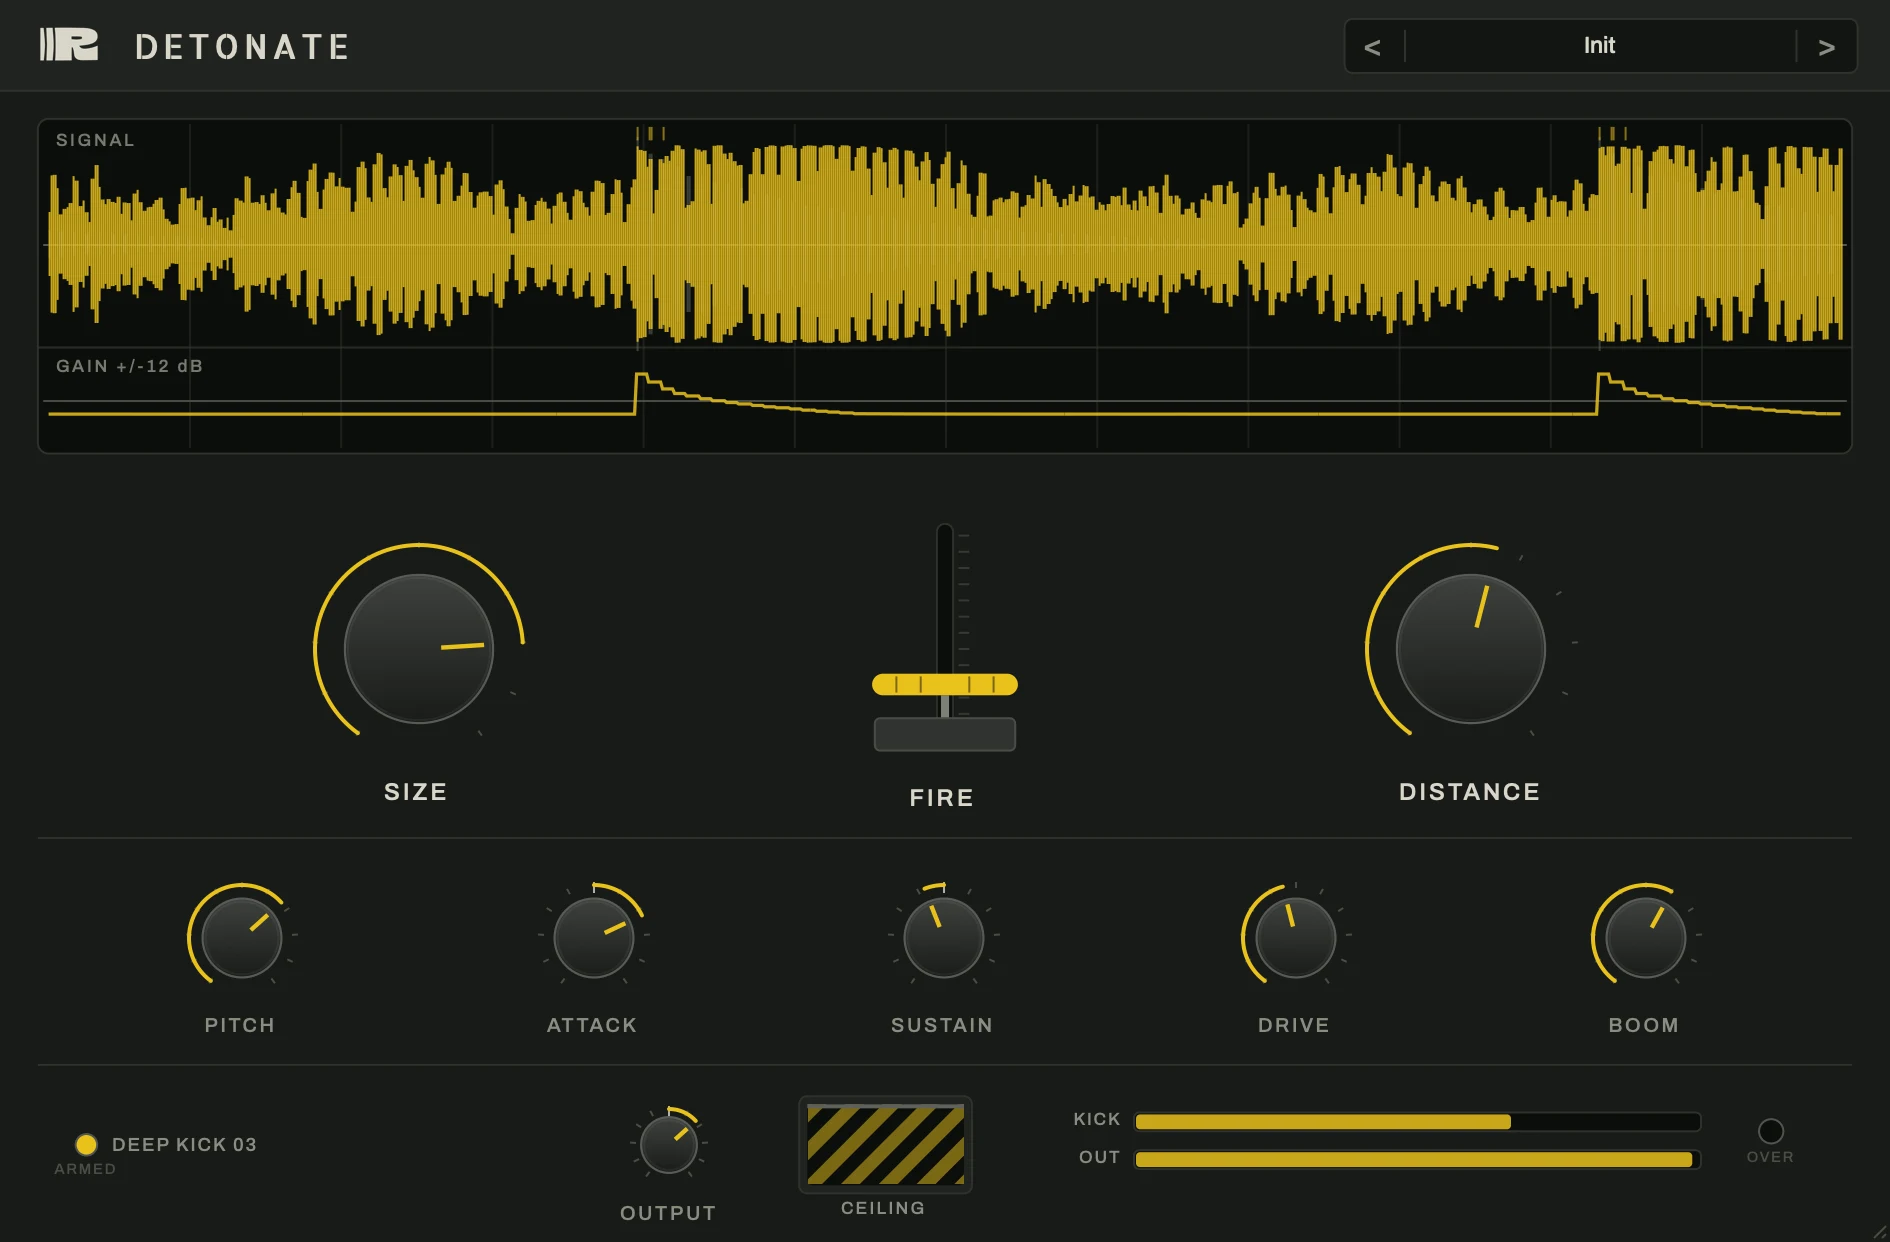Click the SIZE knob
The width and height of the screenshot is (1890, 1242).
pos(419,648)
